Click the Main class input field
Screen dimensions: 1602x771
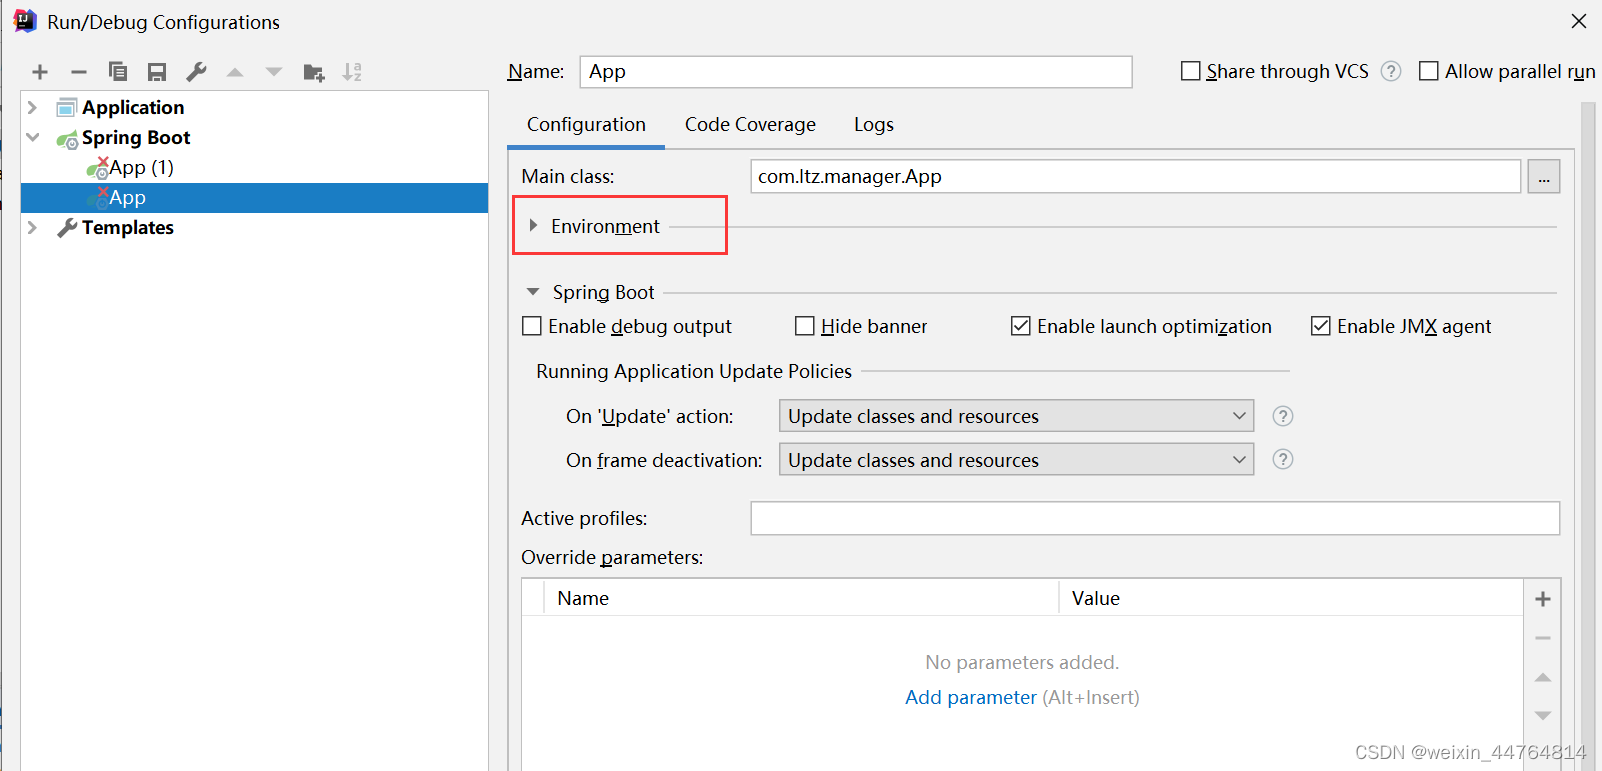point(1136,177)
